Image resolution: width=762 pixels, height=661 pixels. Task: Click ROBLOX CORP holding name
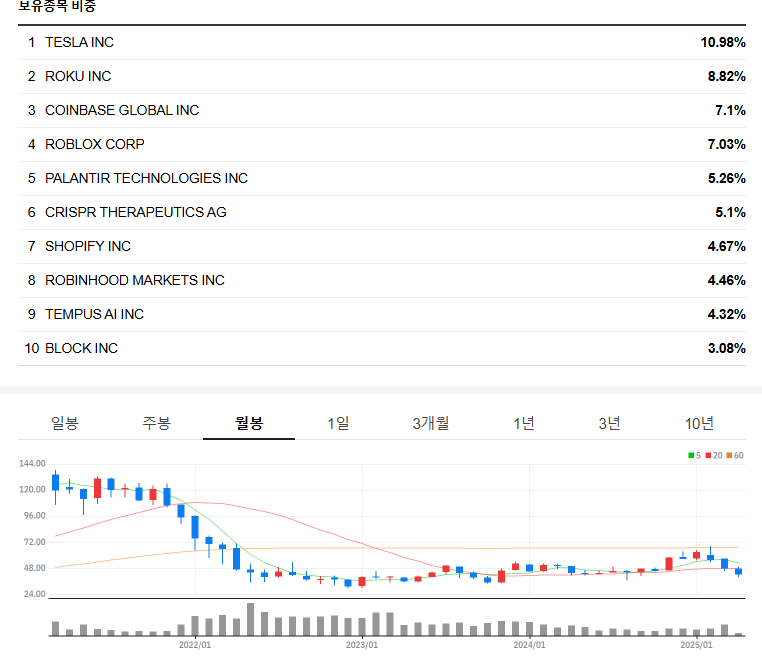coord(95,144)
